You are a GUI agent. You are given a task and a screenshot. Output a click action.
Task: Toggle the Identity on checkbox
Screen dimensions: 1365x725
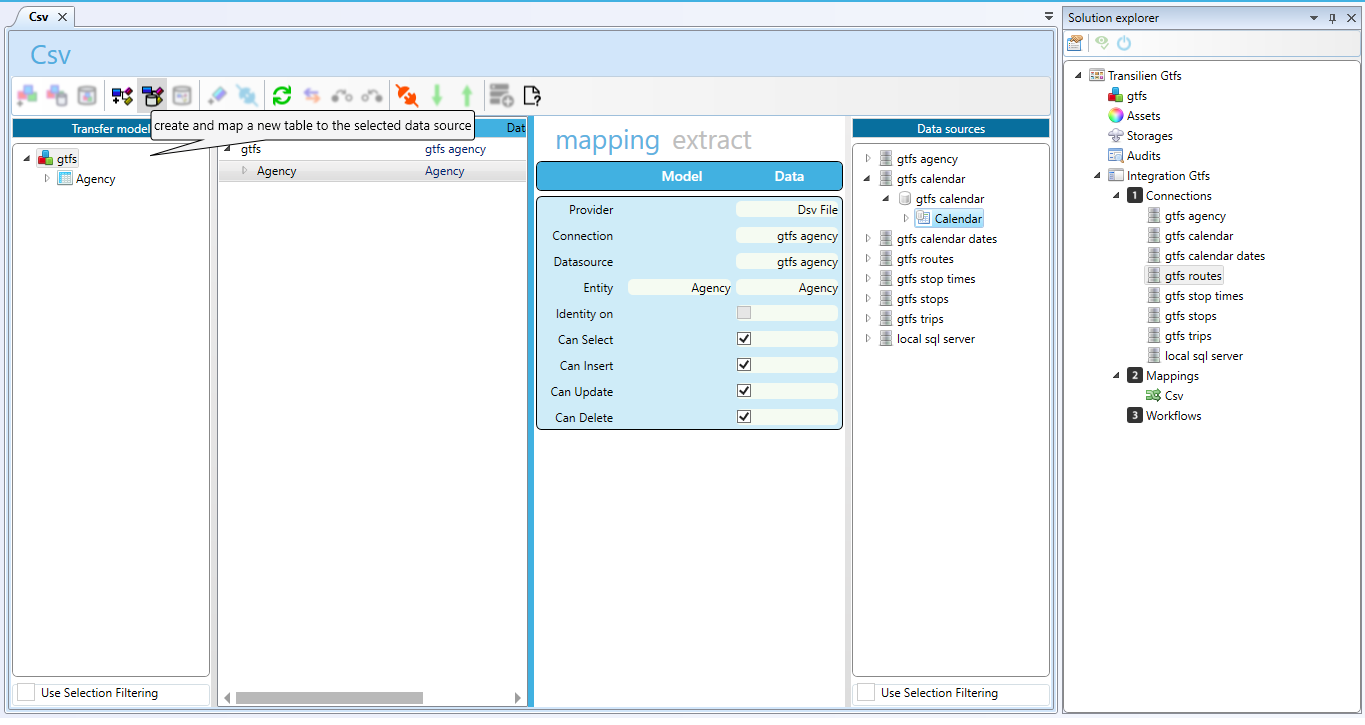click(x=744, y=313)
